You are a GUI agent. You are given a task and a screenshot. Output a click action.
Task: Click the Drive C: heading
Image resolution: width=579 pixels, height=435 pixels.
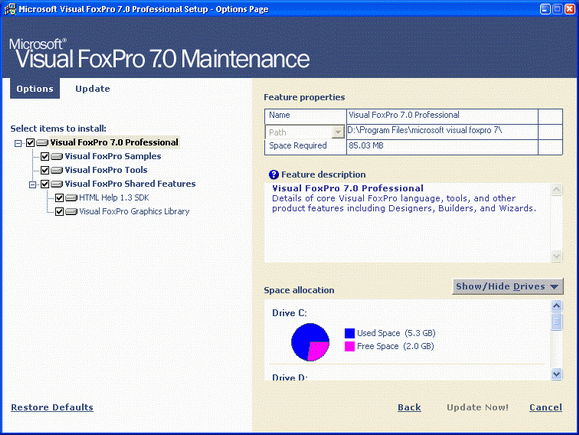290,313
